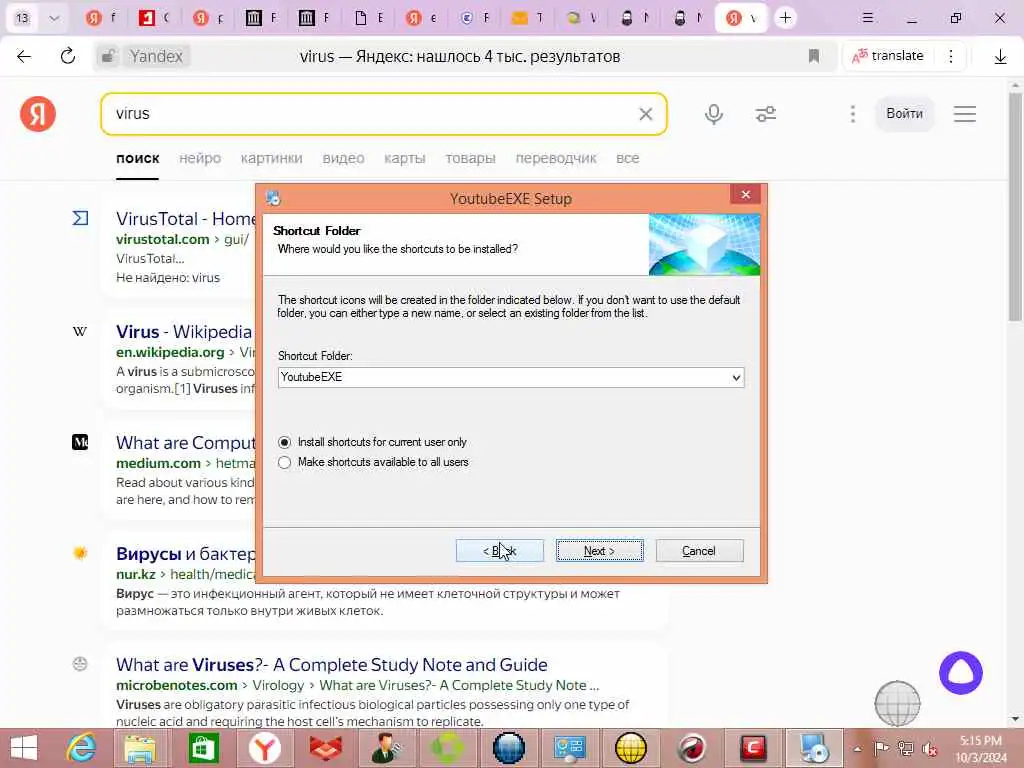Open the browser downloads icon

[1000, 57]
